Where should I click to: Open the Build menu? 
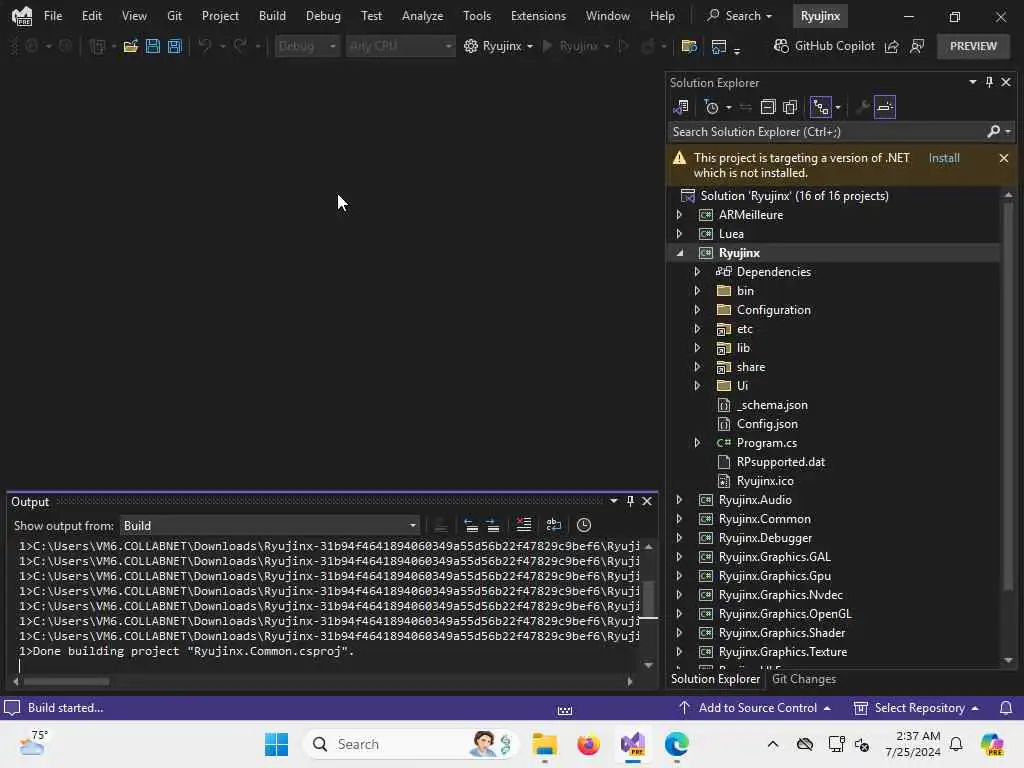pyautogui.click(x=272, y=16)
